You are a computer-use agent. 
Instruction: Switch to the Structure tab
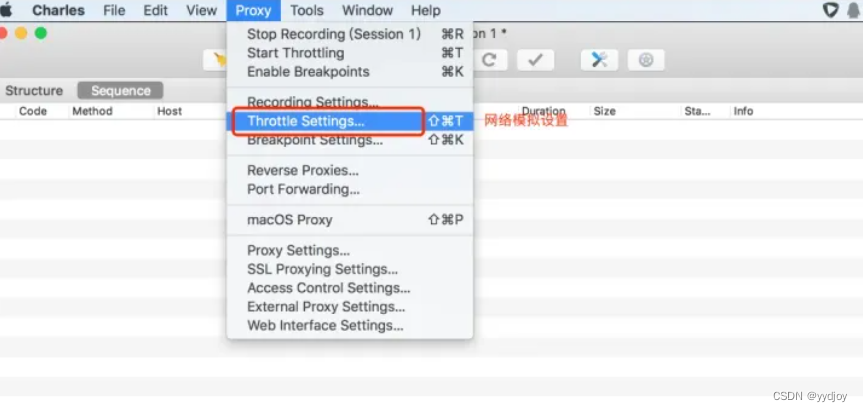[x=34, y=91]
